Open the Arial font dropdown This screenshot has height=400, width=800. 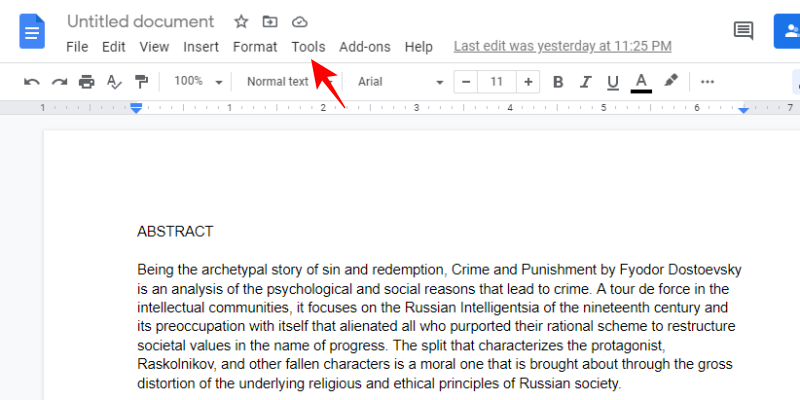(x=400, y=82)
